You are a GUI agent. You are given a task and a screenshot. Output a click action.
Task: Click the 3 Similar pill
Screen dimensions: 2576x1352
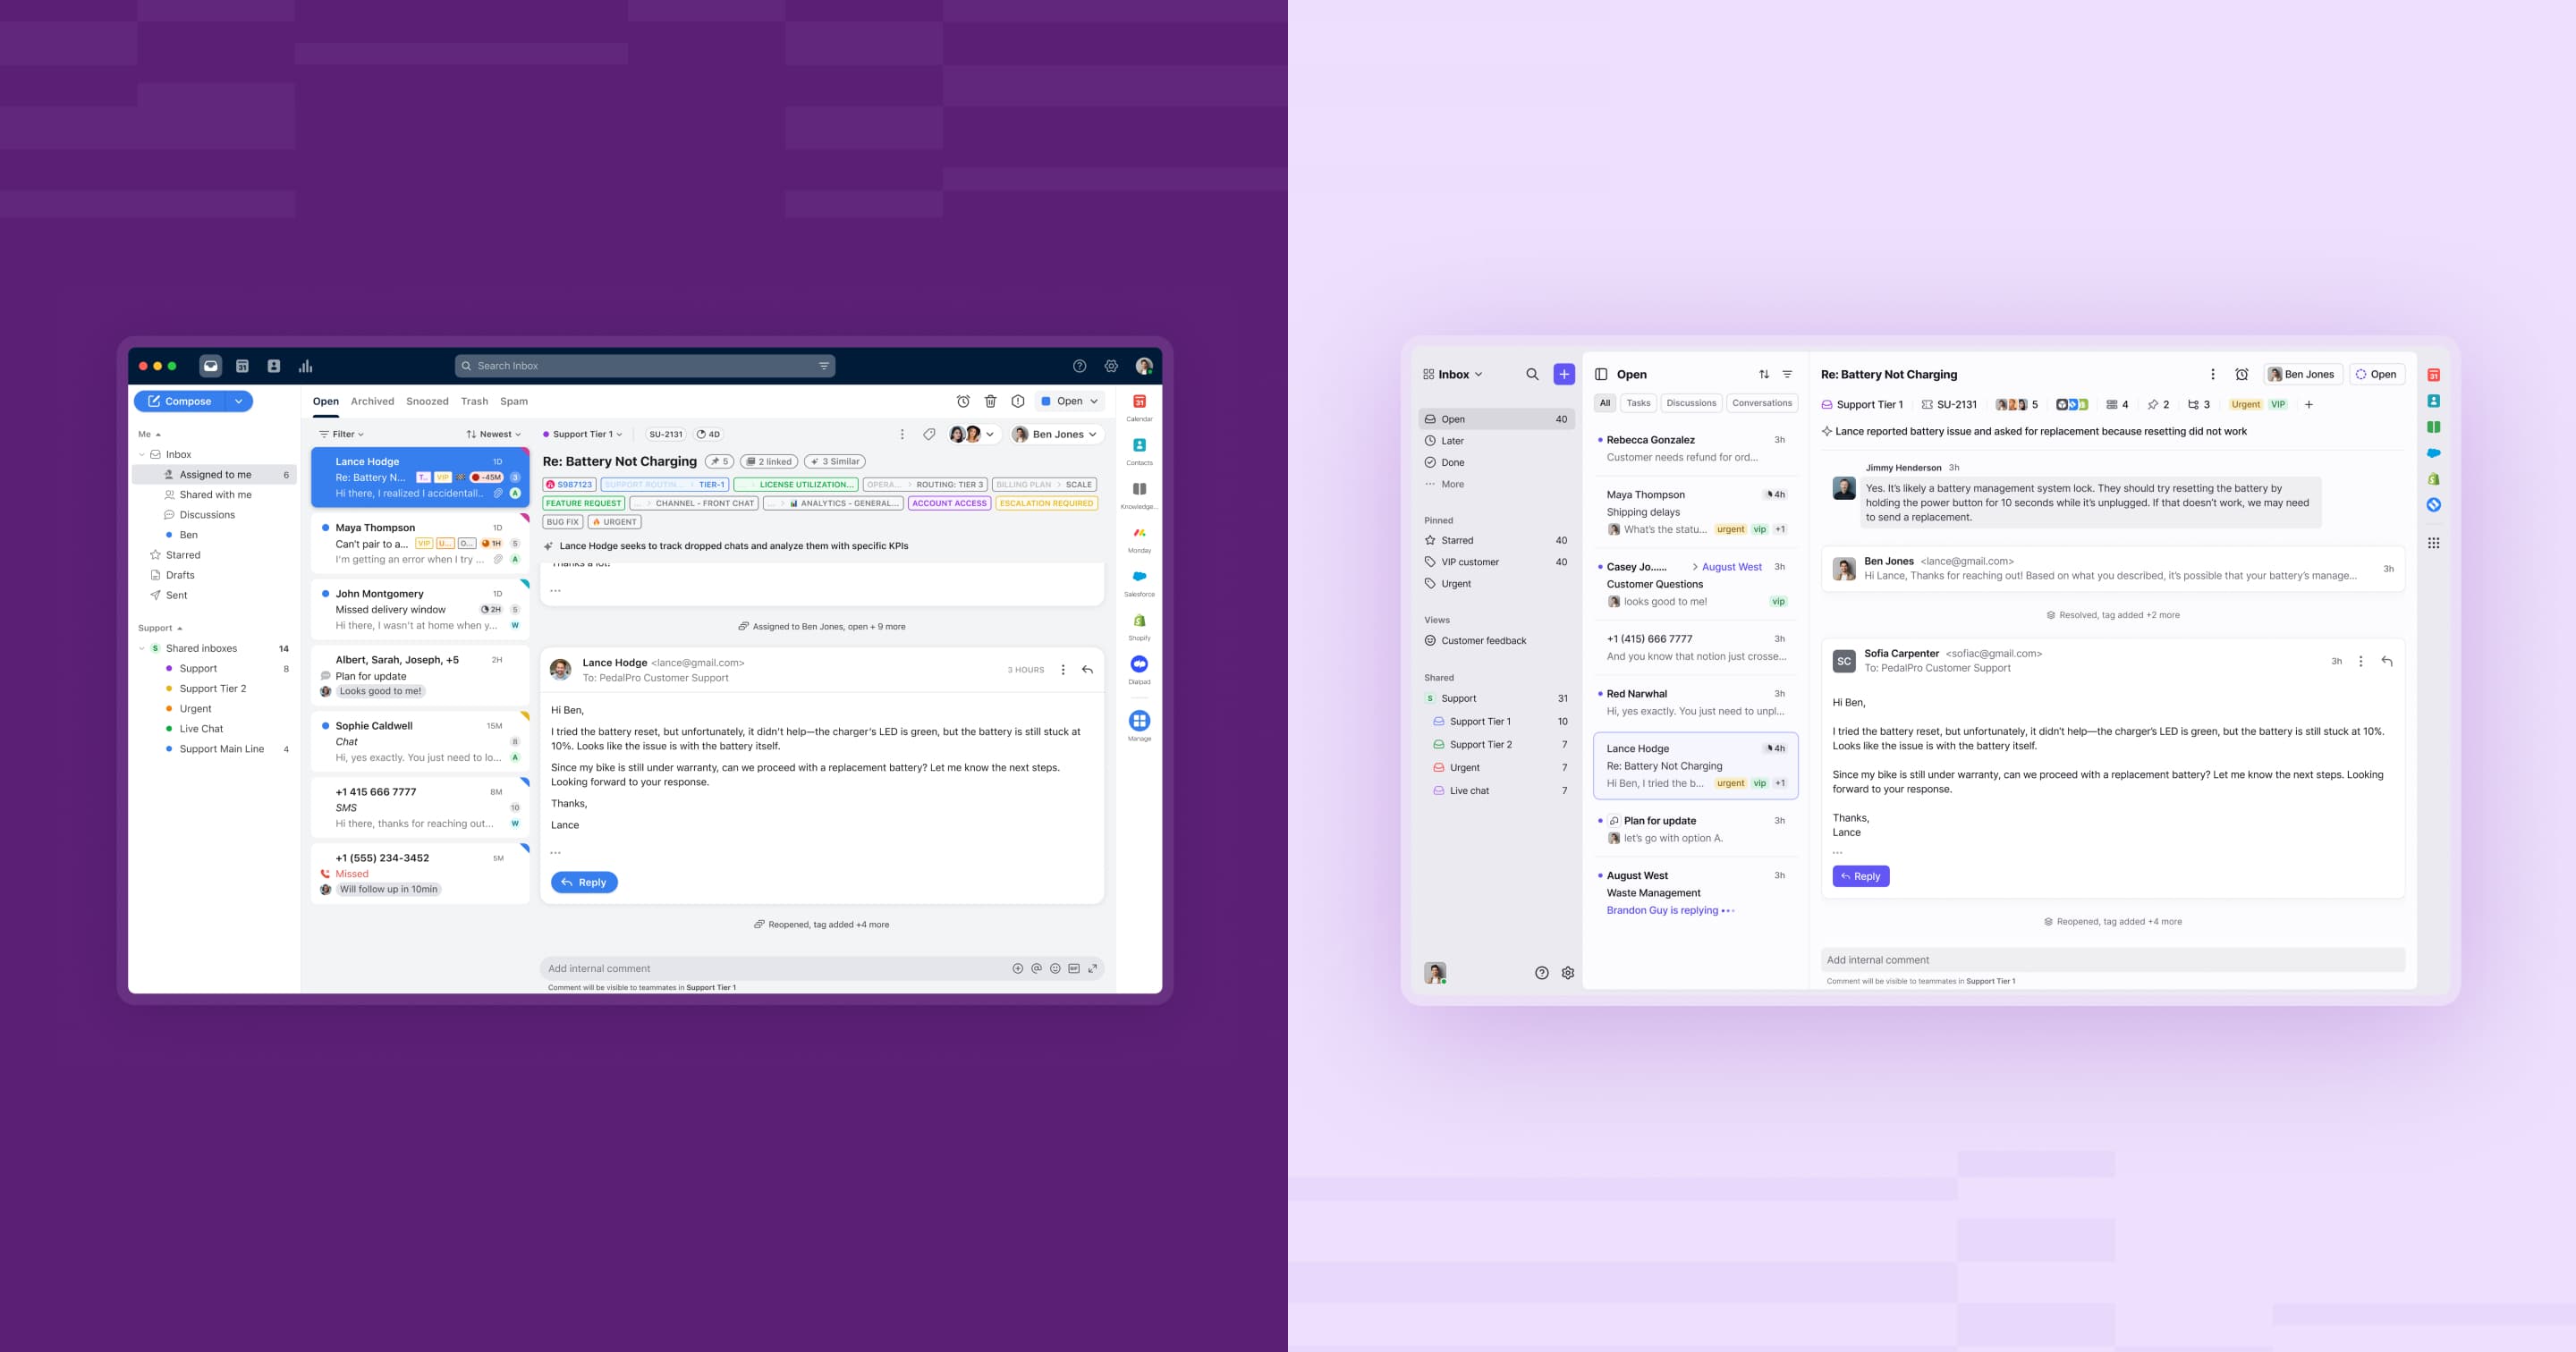[x=834, y=461]
